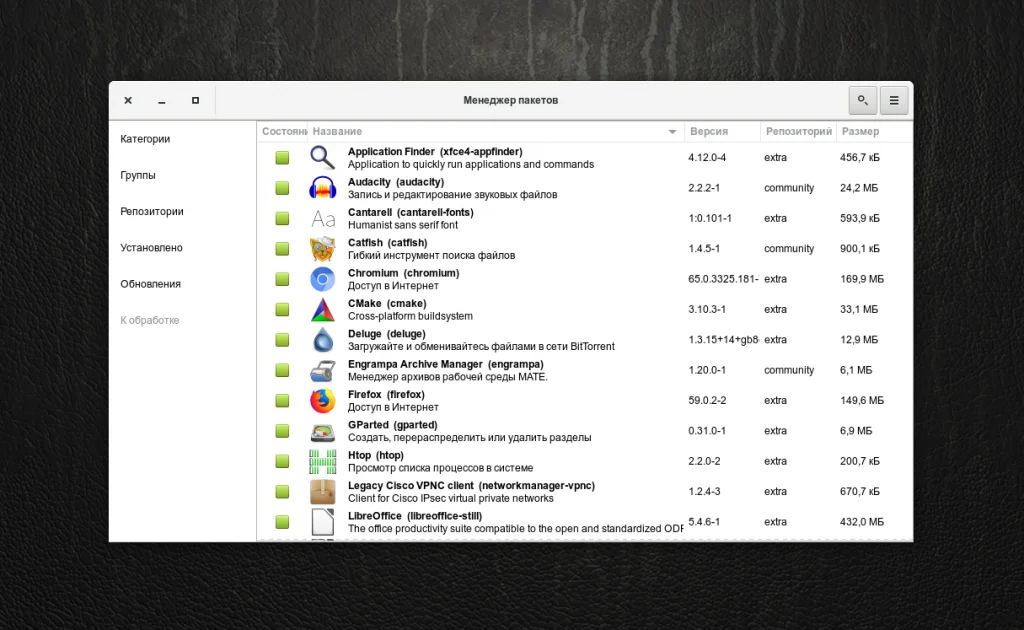The width and height of the screenshot is (1024, 630).
Task: Toggle installed state of Firefox
Action: [282, 400]
